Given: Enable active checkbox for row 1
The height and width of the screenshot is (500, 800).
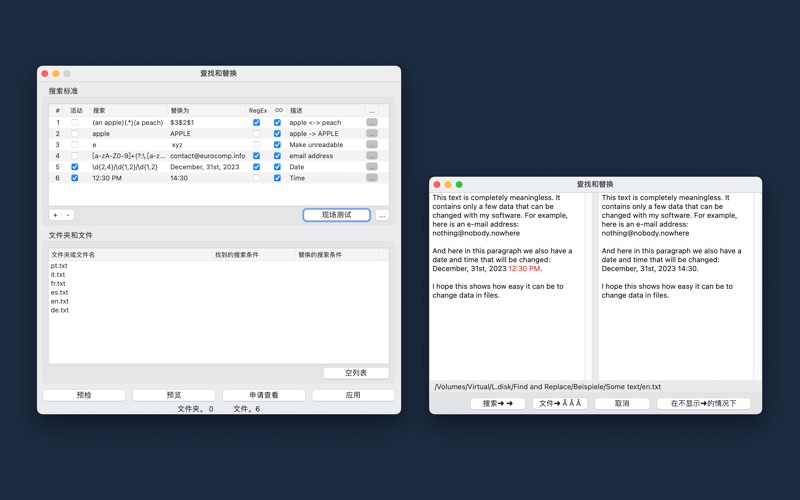Looking at the screenshot, I should [74, 122].
